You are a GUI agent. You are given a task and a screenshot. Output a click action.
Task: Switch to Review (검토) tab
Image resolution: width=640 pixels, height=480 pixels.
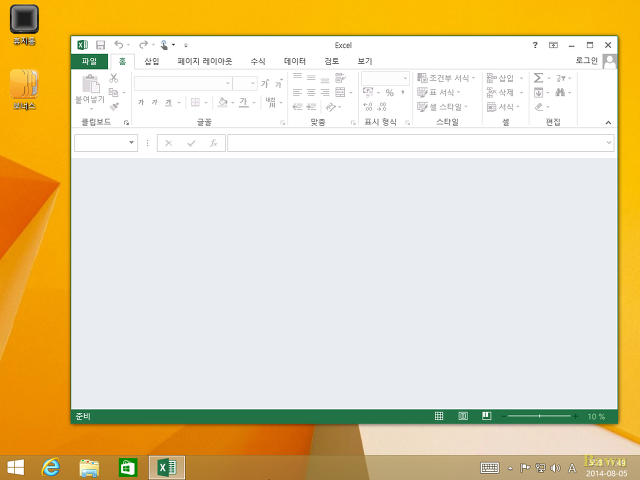(x=331, y=61)
